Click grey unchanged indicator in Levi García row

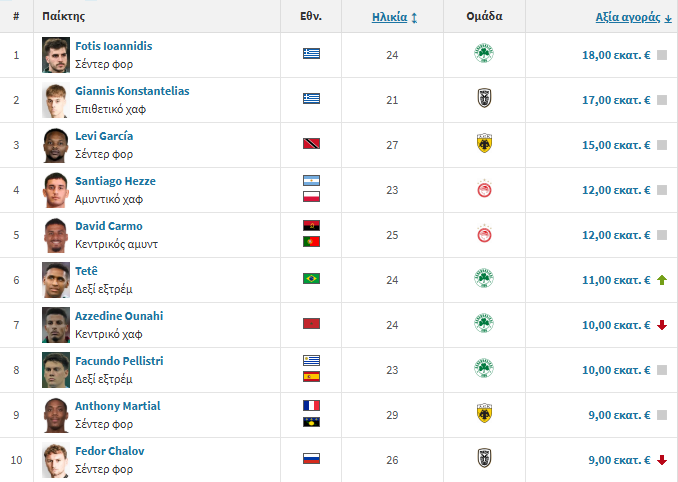coord(662,145)
